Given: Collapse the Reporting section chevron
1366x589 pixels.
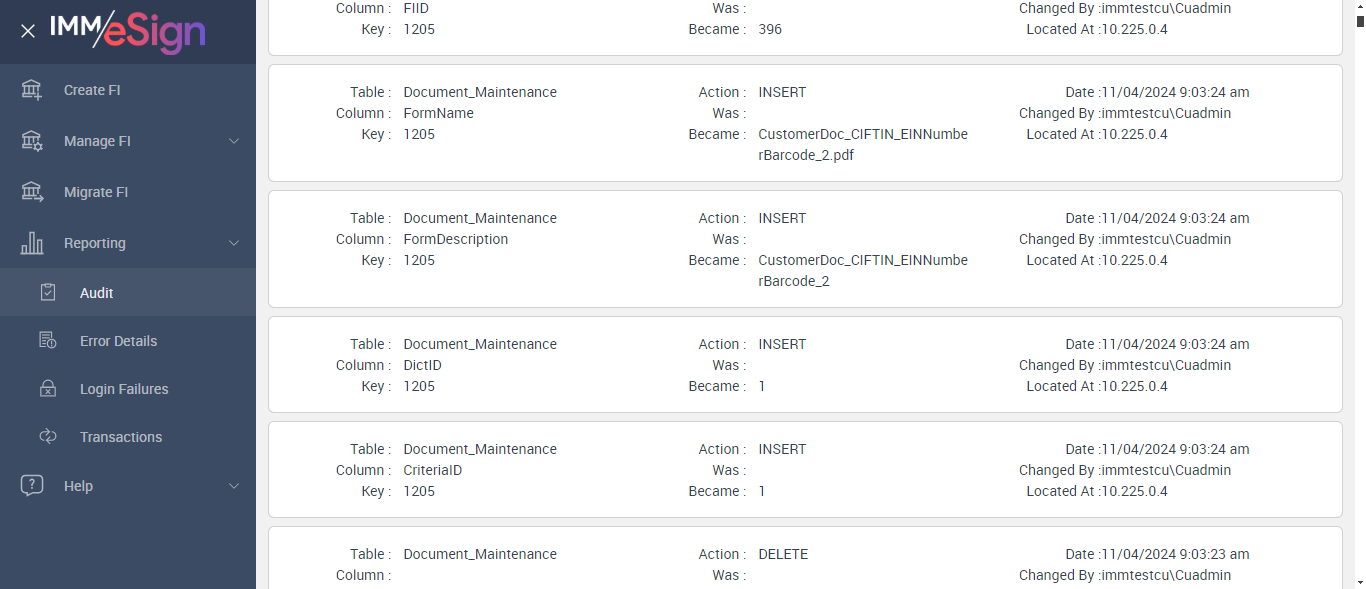Looking at the screenshot, I should [x=234, y=243].
